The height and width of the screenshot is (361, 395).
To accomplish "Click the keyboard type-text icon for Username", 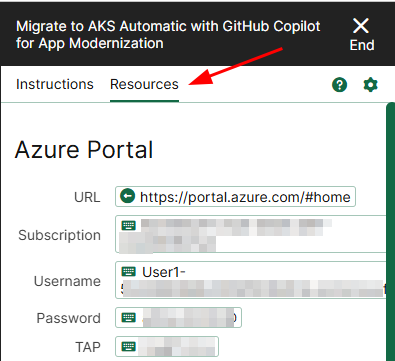I will pos(129,272).
